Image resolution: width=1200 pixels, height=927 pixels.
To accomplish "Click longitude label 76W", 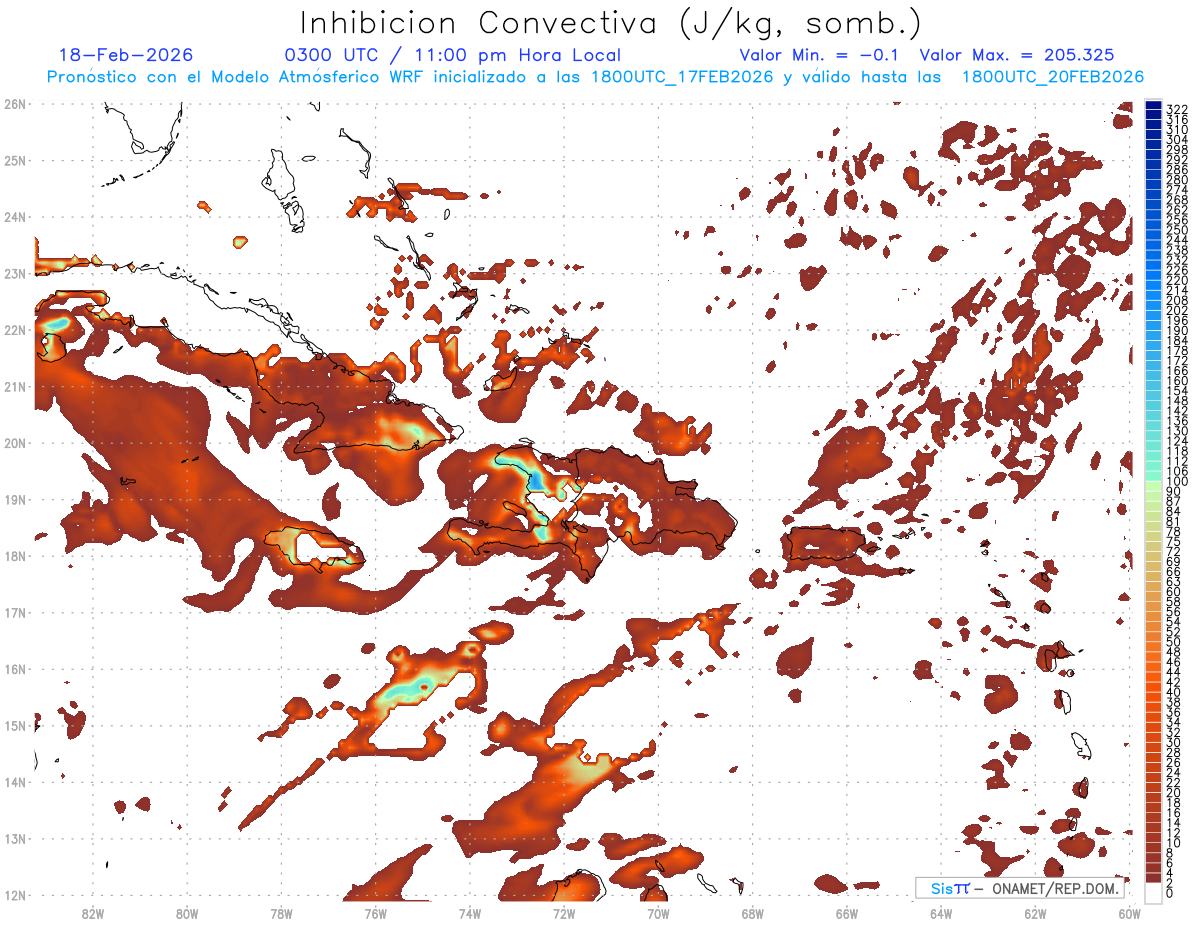I will [x=375, y=913].
